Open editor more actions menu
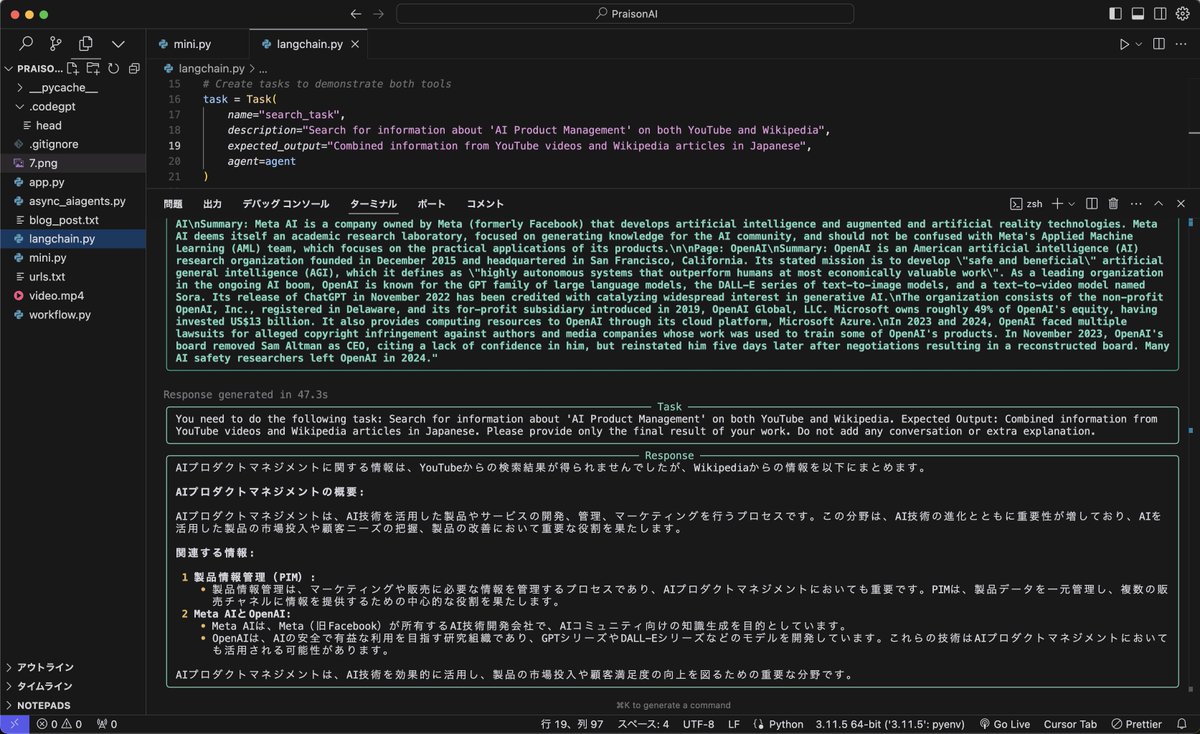 (x=1181, y=44)
